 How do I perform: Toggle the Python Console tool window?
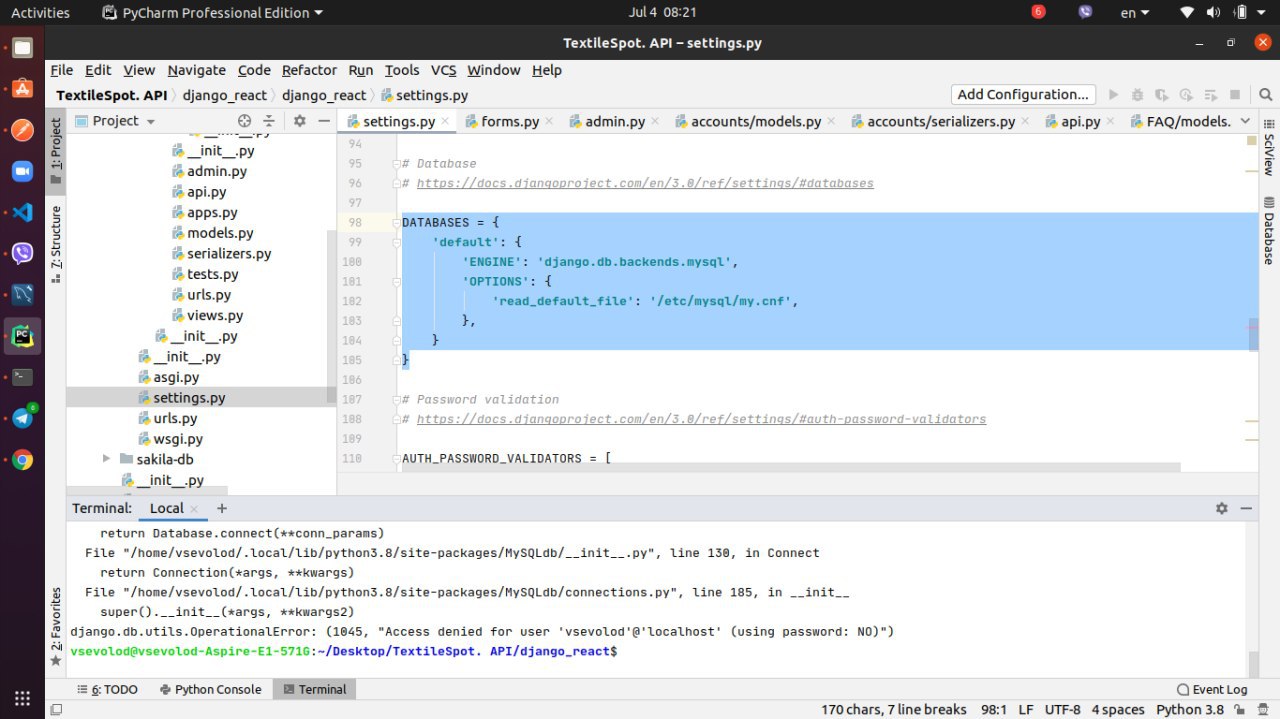tap(210, 689)
